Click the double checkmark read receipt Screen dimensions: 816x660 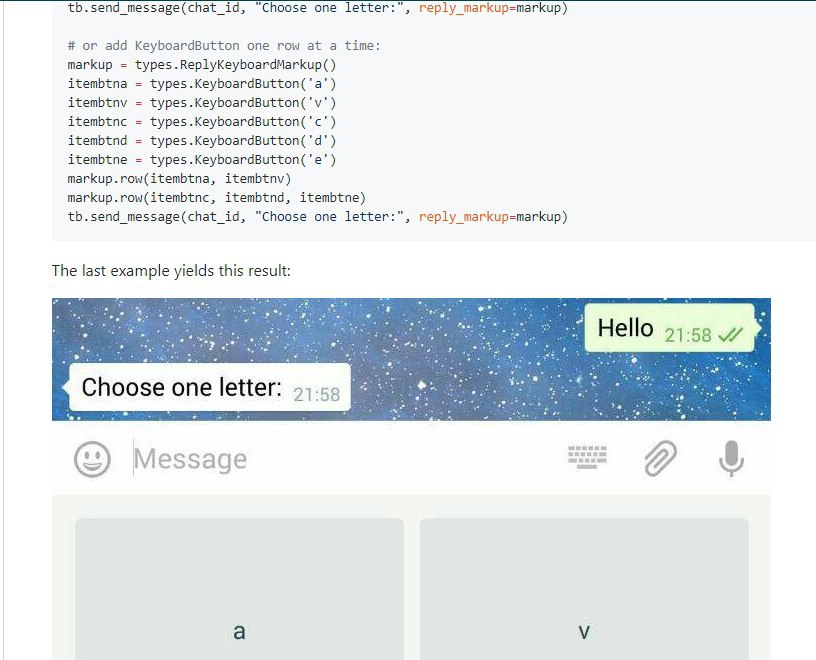pos(731,335)
